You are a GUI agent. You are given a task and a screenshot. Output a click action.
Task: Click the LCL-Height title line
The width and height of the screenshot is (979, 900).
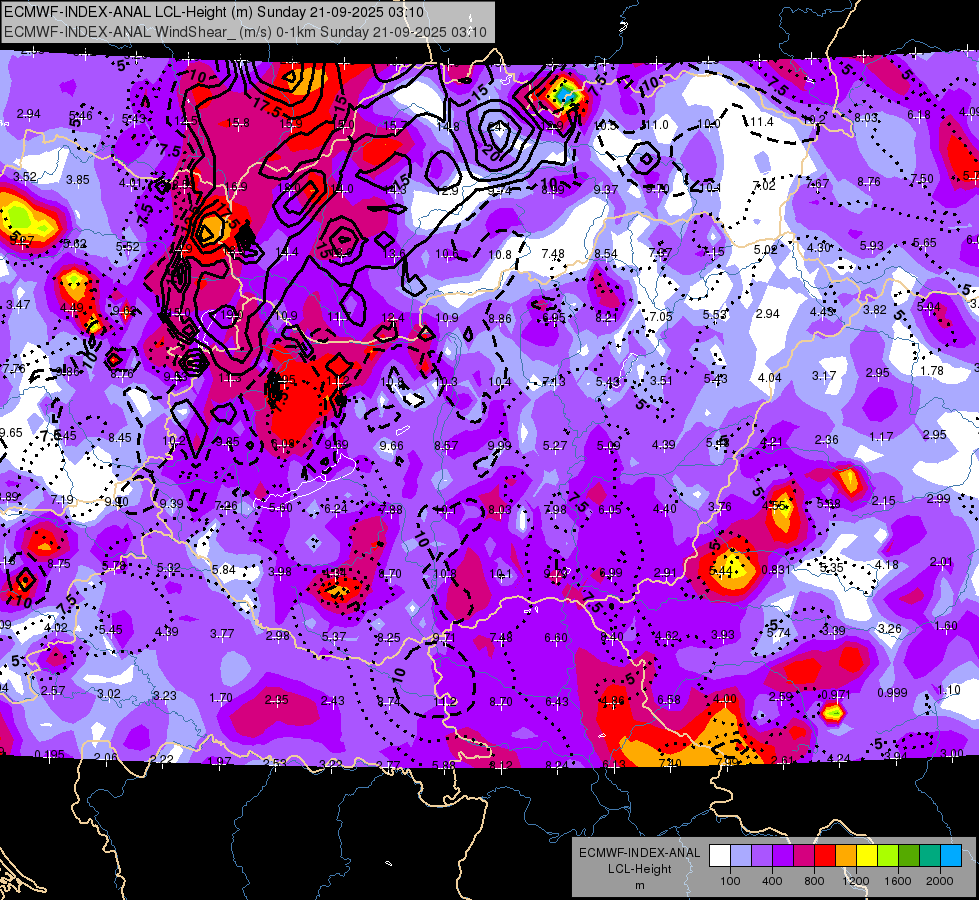point(214,12)
